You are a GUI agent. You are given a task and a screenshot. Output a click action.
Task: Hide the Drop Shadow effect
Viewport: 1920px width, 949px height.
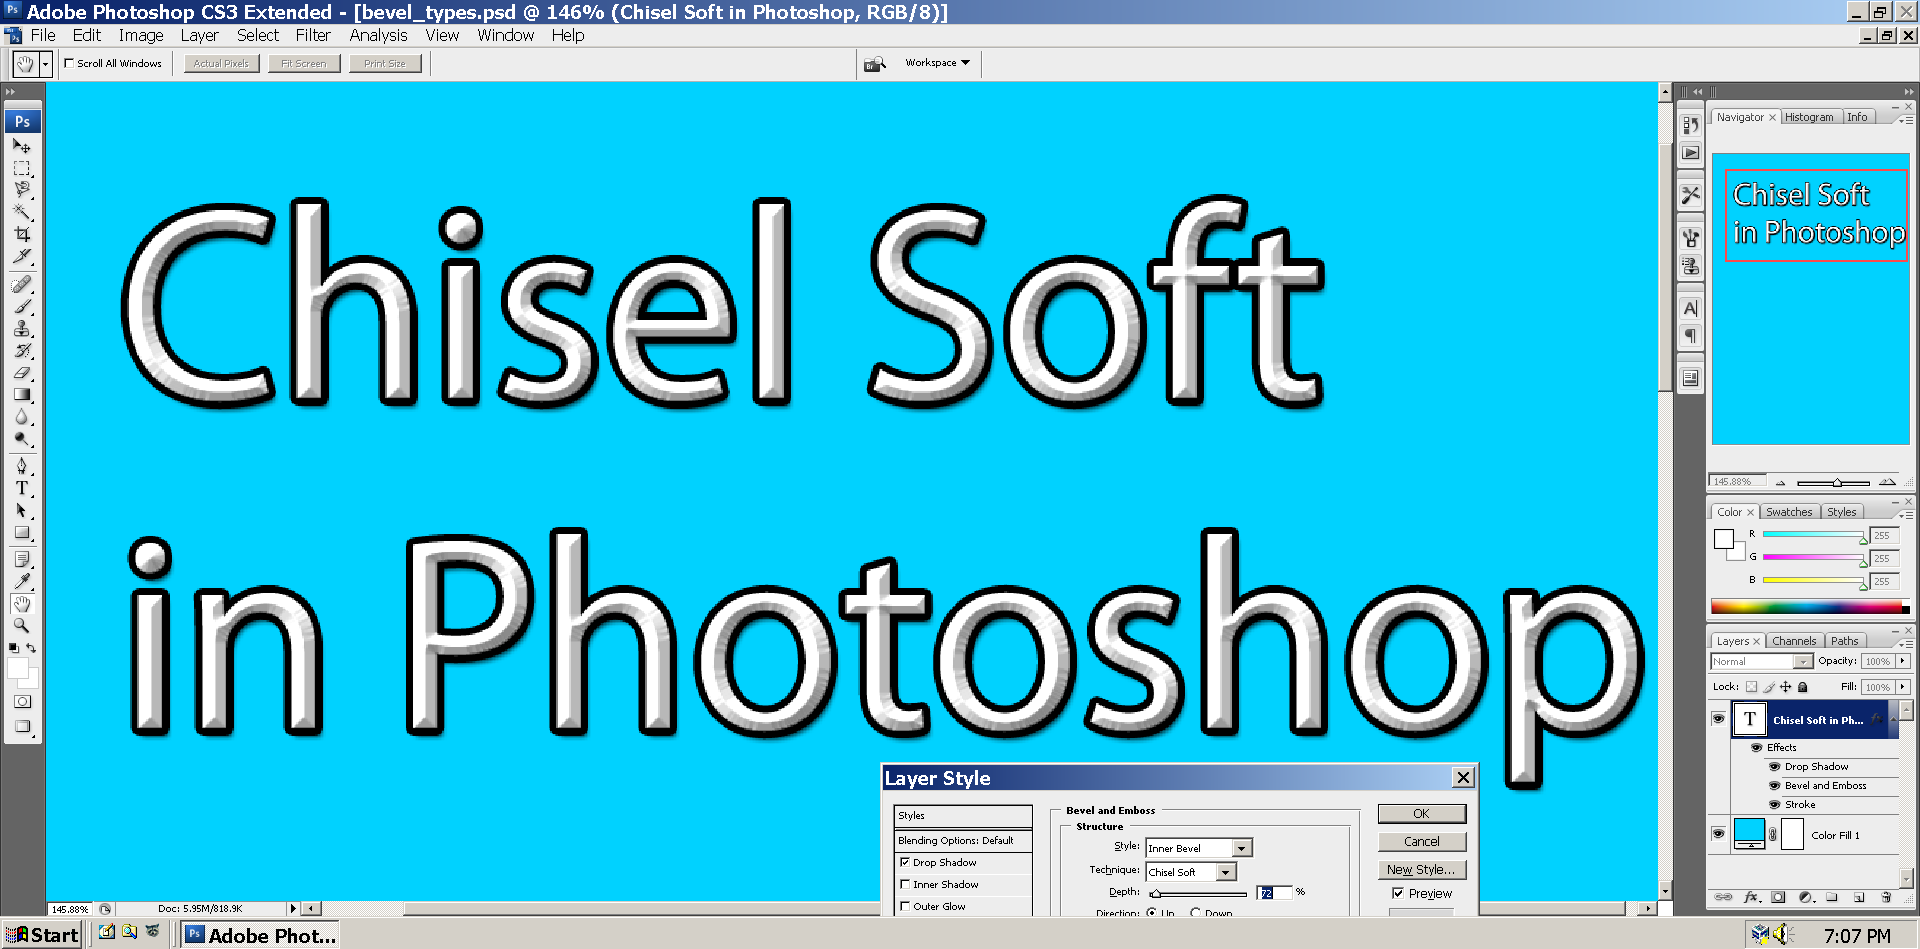point(1775,767)
